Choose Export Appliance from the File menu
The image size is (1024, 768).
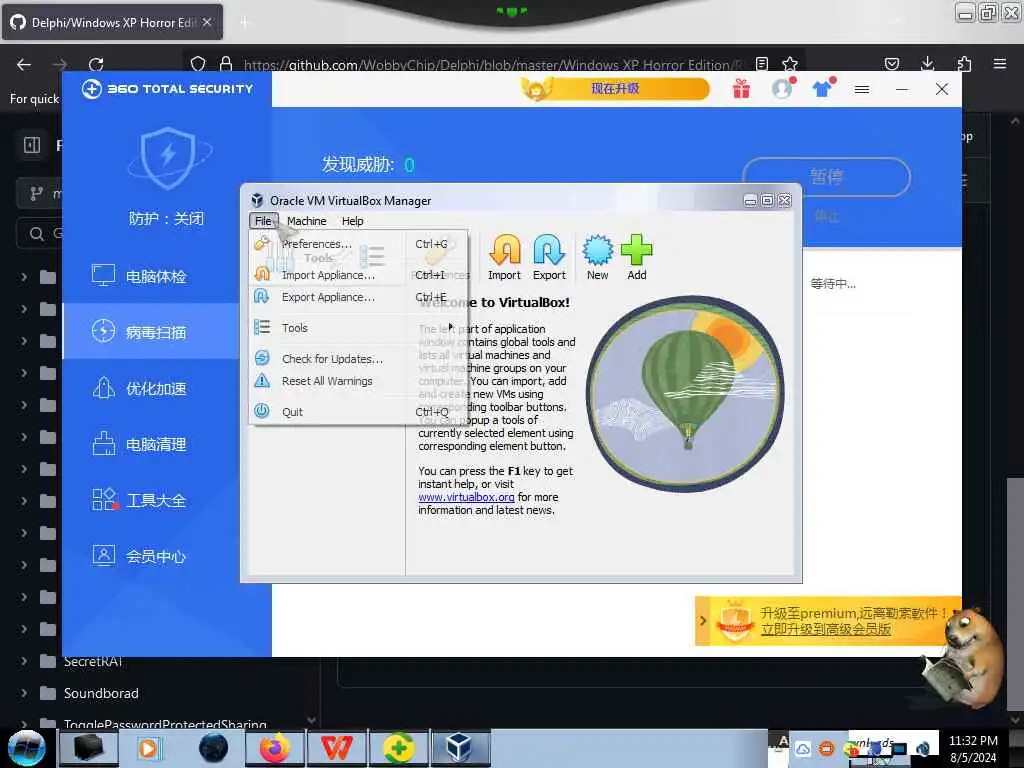tap(358, 297)
